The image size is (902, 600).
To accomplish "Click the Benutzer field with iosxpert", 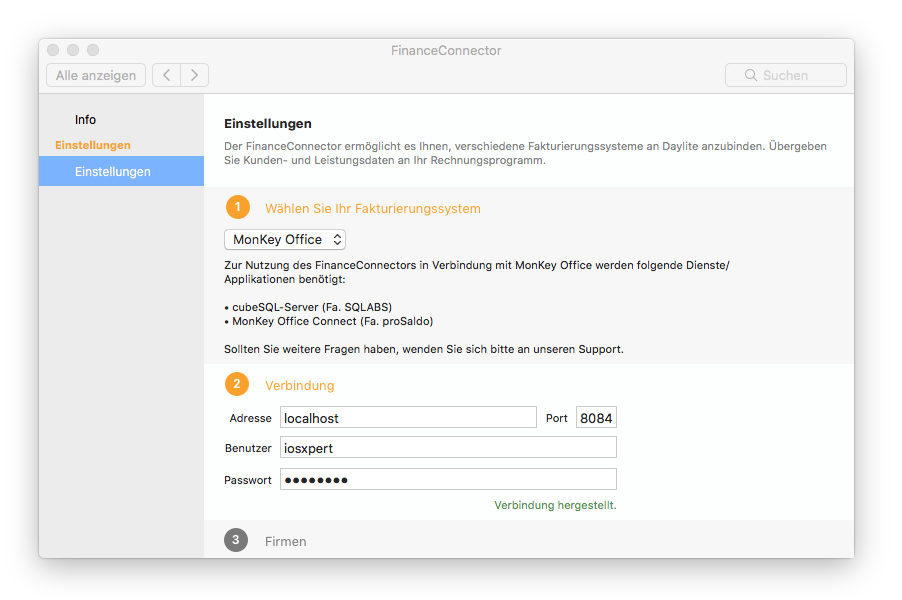I will tap(448, 448).
